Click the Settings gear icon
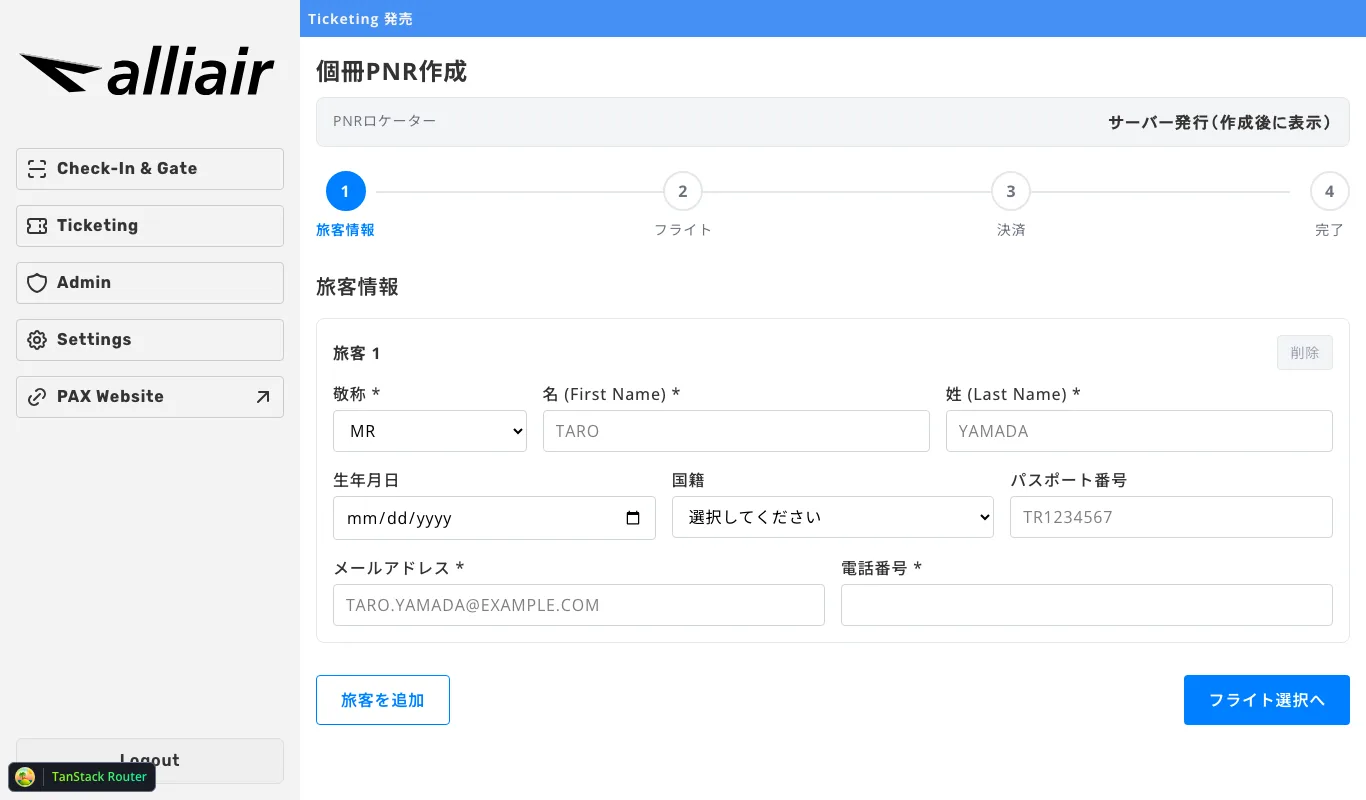Viewport: 1366px width, 800px height. (x=37, y=340)
